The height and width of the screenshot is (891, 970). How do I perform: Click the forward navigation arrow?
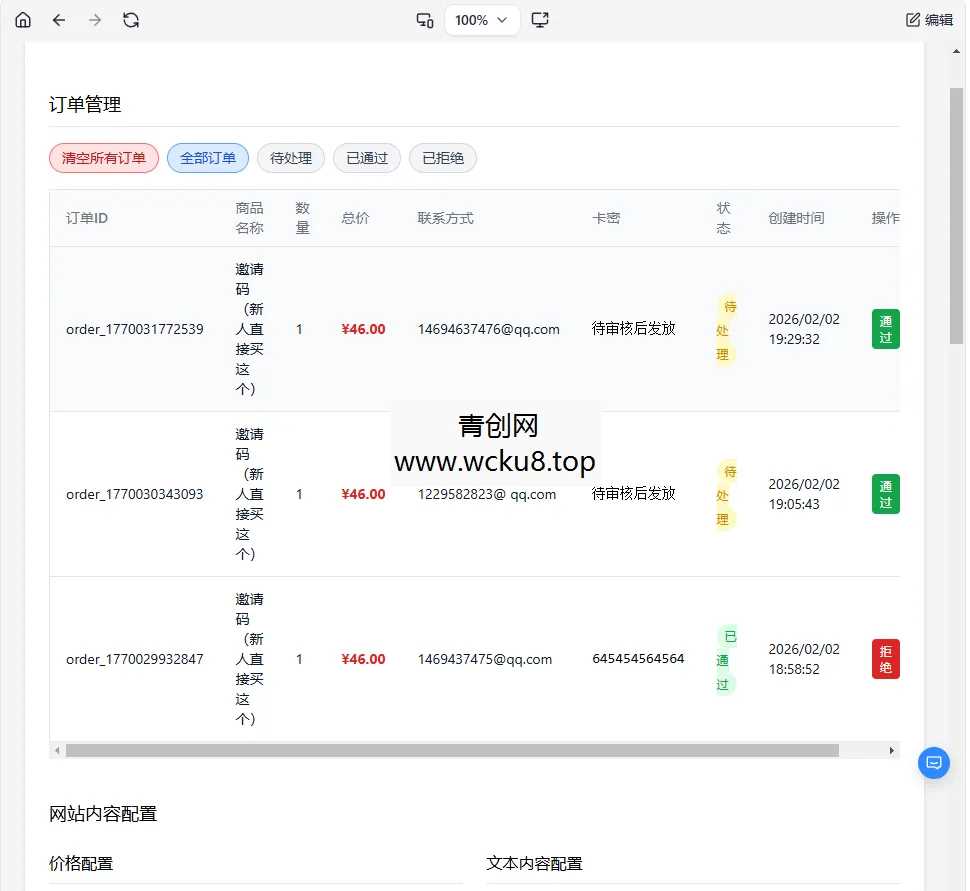pyautogui.click(x=95, y=19)
